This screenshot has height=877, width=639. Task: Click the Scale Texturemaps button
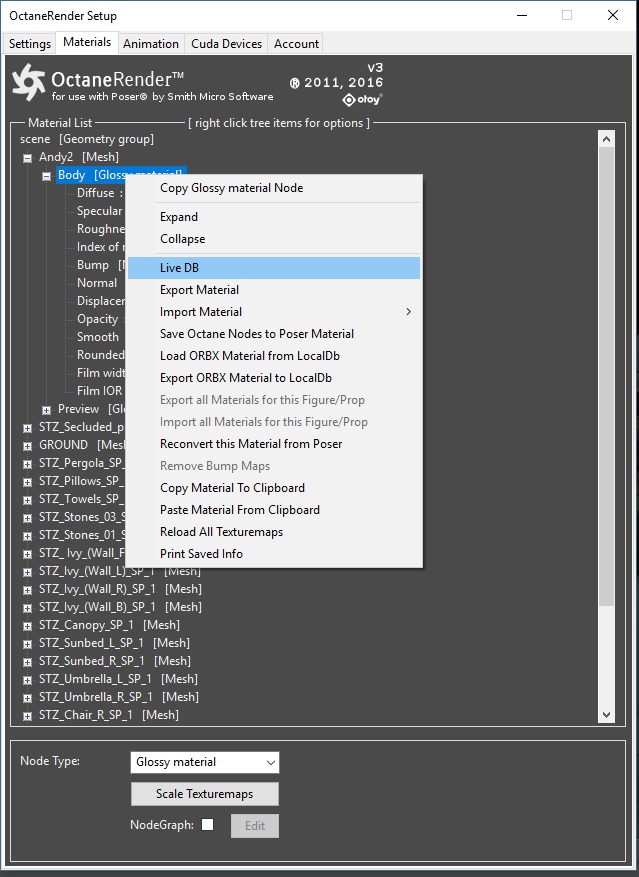(x=205, y=794)
